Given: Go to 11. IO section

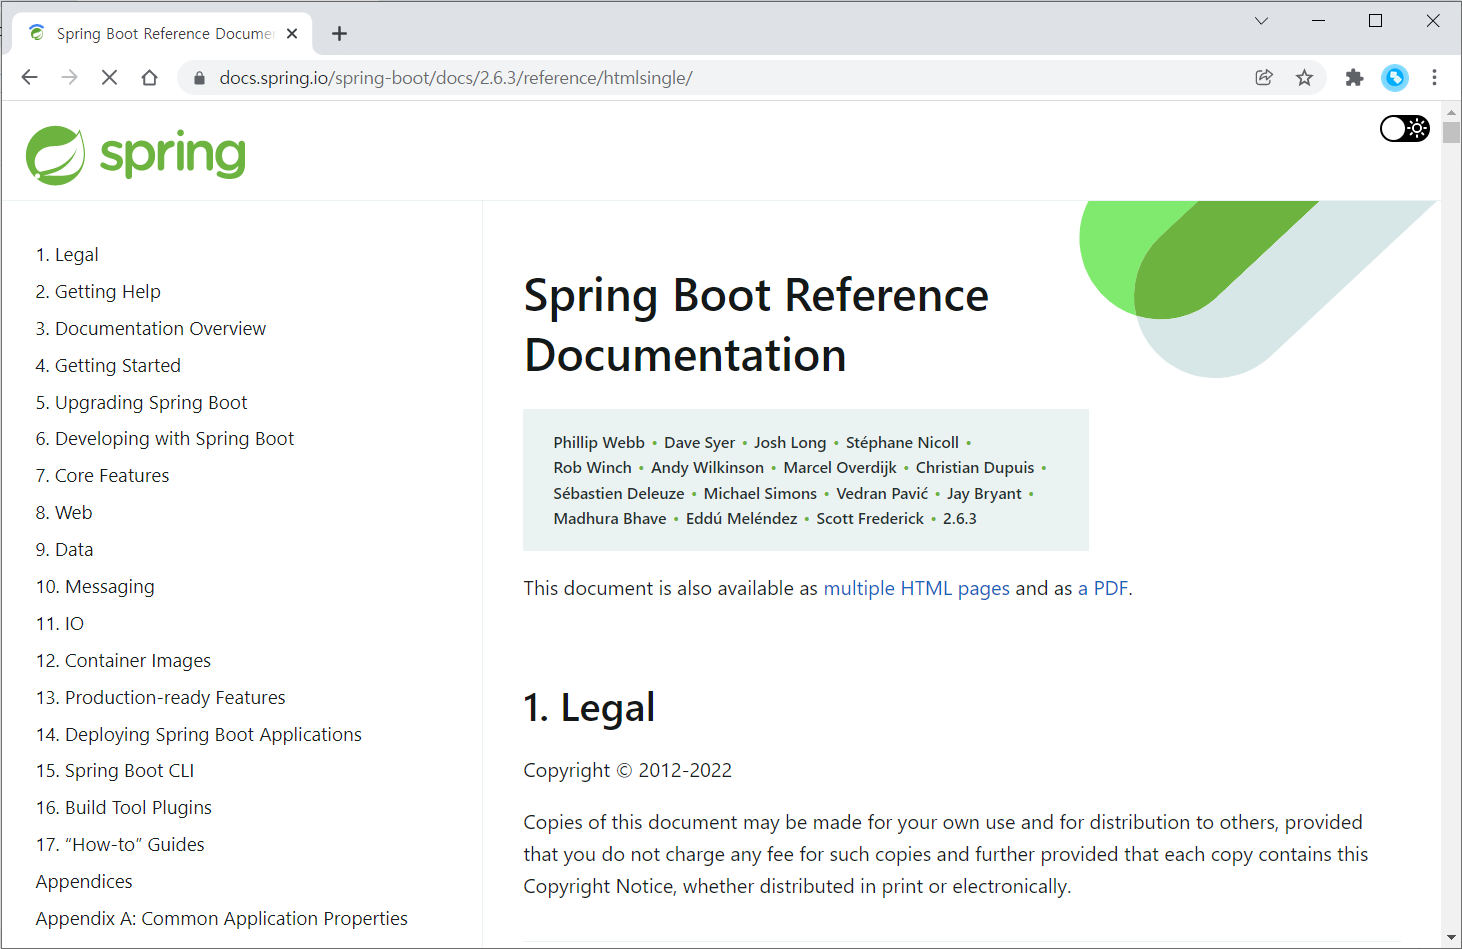Looking at the screenshot, I should (x=60, y=624).
